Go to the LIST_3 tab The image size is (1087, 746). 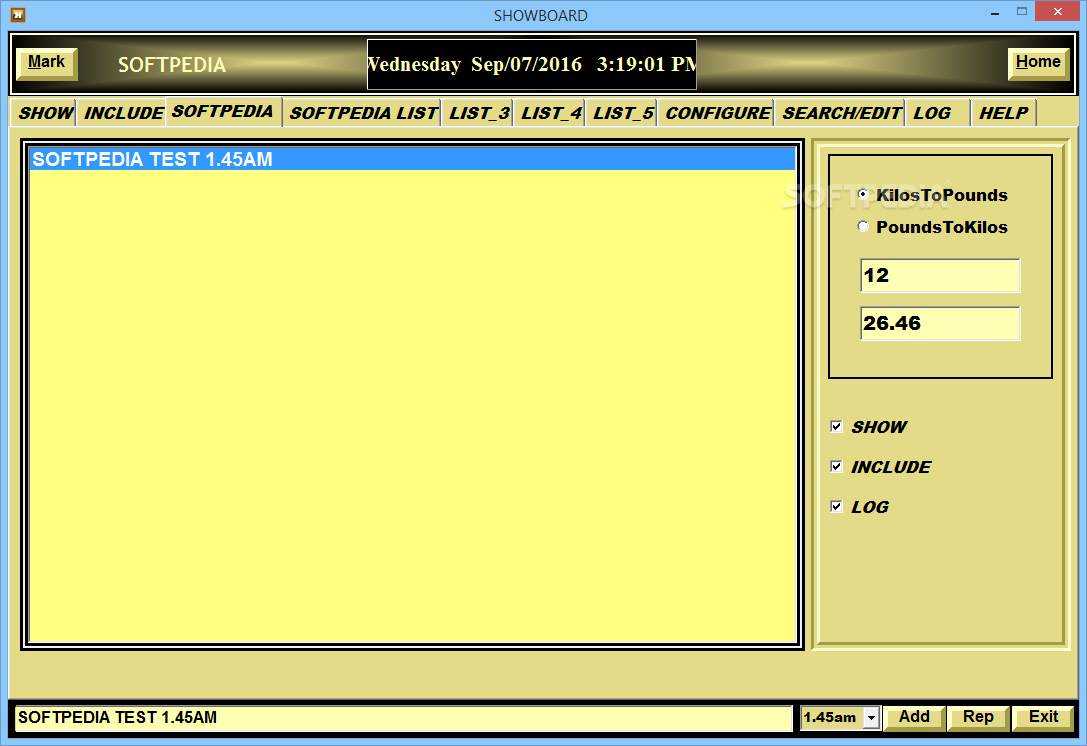pos(478,113)
